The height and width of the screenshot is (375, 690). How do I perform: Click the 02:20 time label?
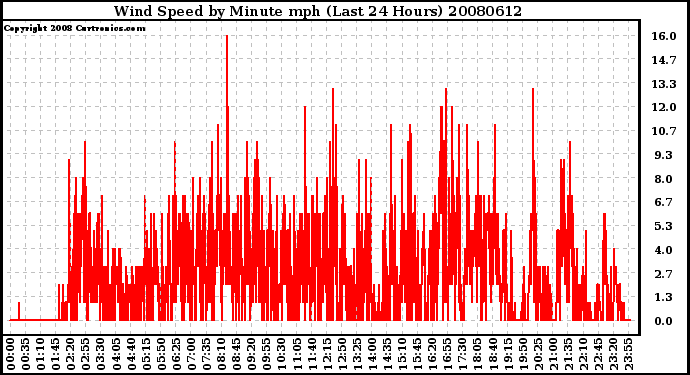(x=71, y=355)
